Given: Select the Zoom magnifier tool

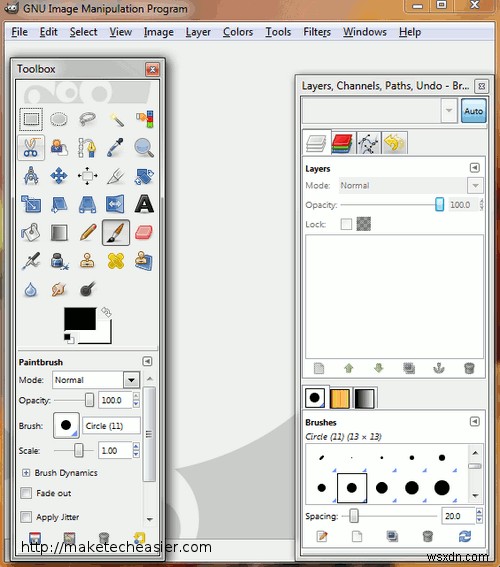Looking at the screenshot, I should tap(144, 148).
